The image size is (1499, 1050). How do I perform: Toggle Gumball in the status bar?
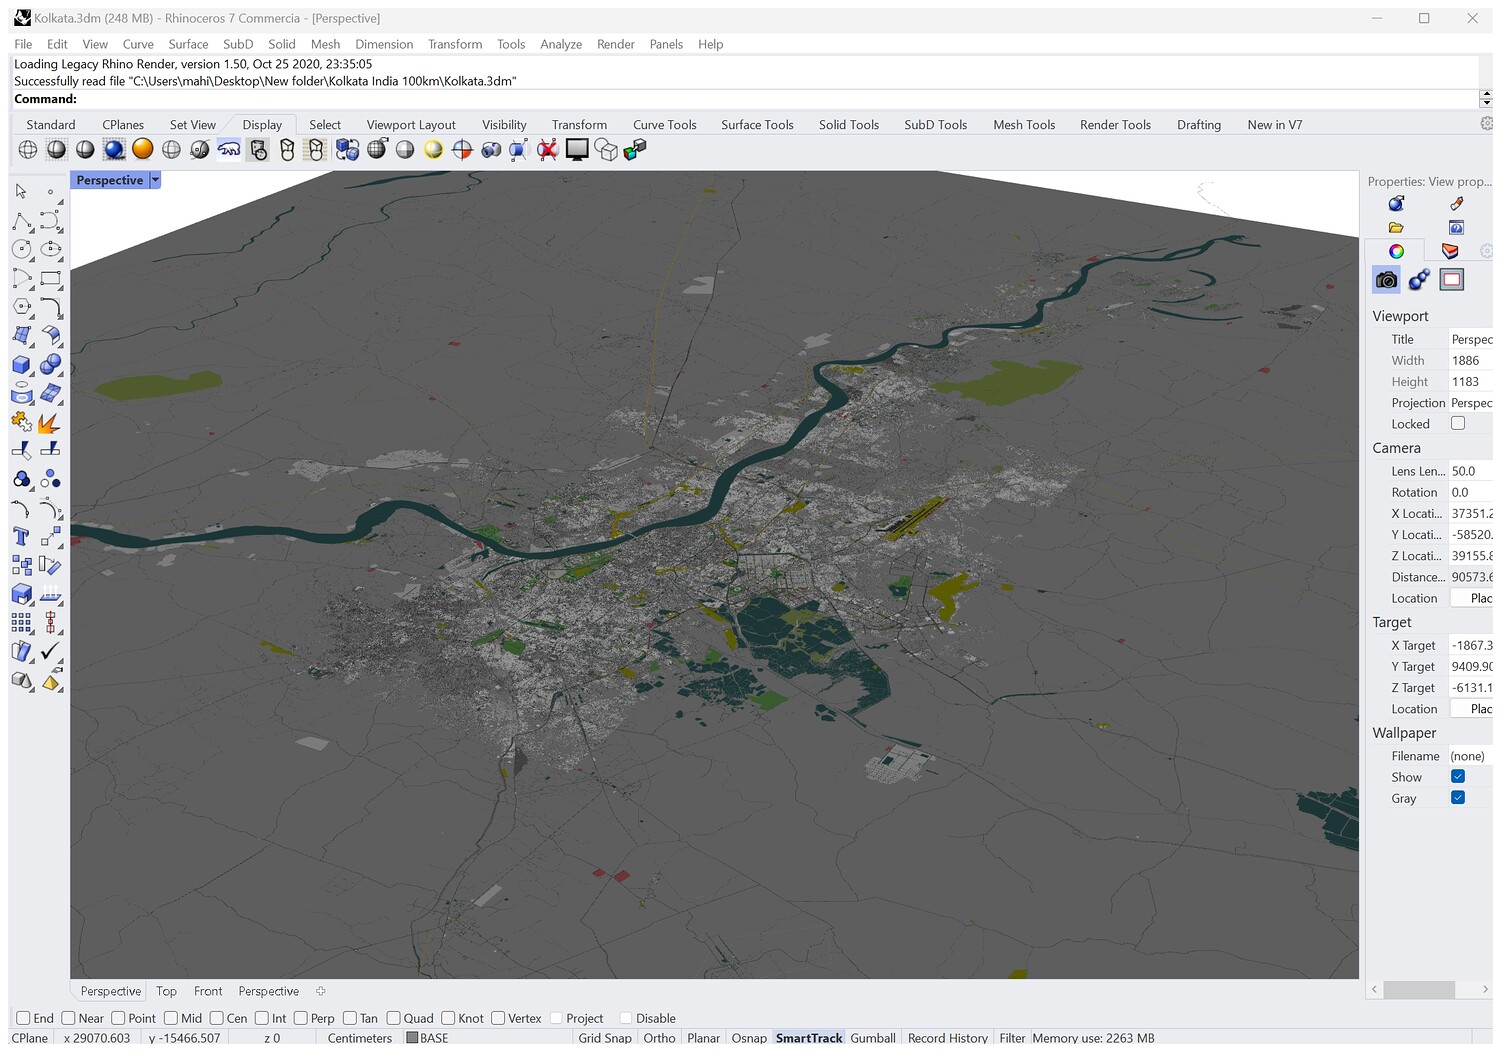pos(872,1038)
